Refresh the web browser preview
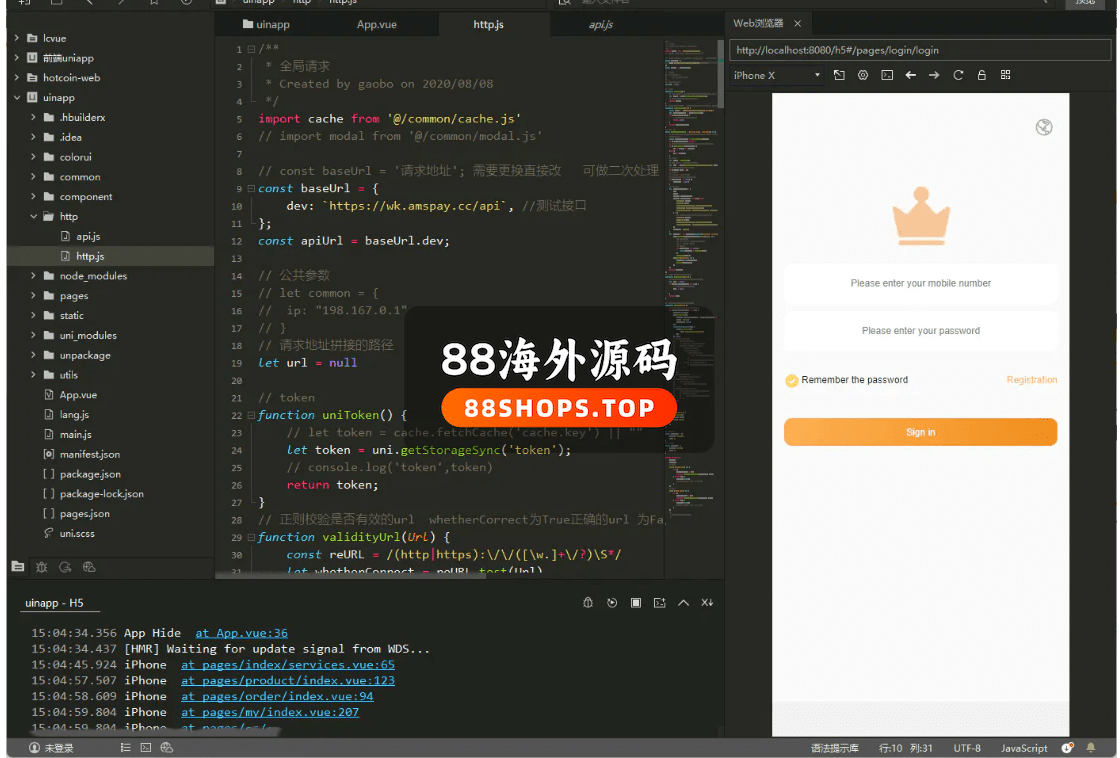Viewport: 1120px width, 758px height. (958, 75)
